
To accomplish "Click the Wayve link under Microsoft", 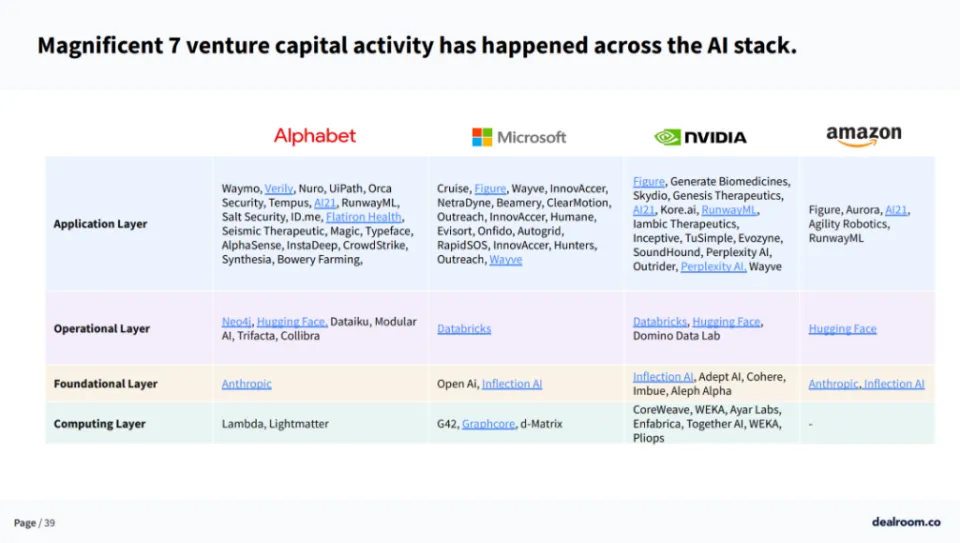I will (x=506, y=260).
